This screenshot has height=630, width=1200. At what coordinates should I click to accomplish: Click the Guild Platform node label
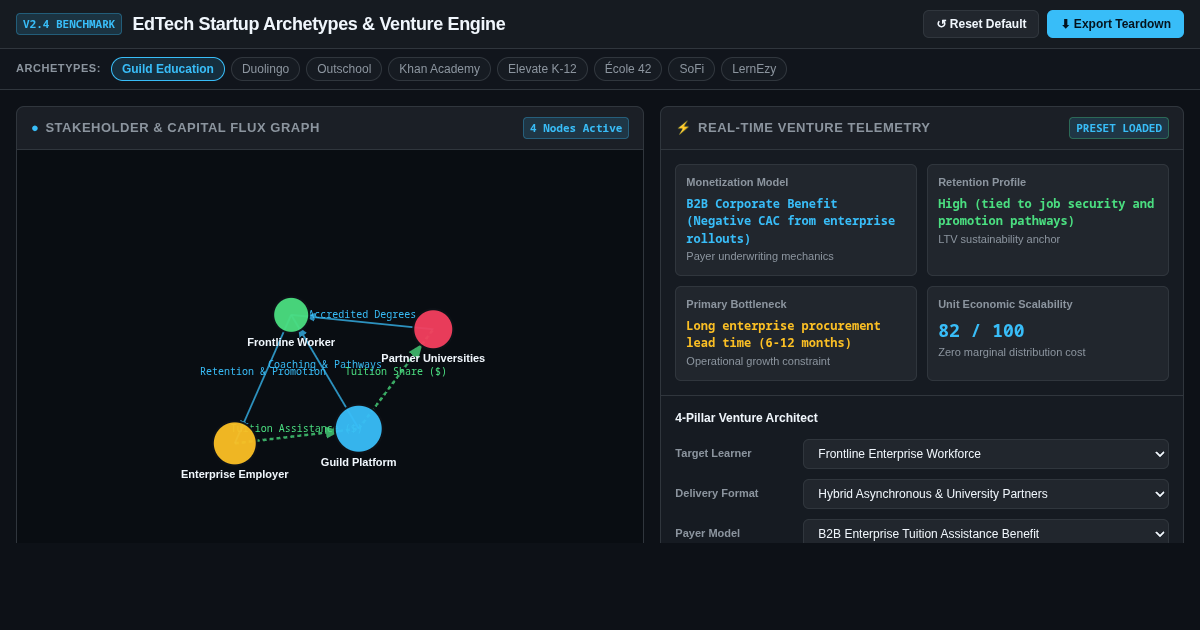pos(358,462)
